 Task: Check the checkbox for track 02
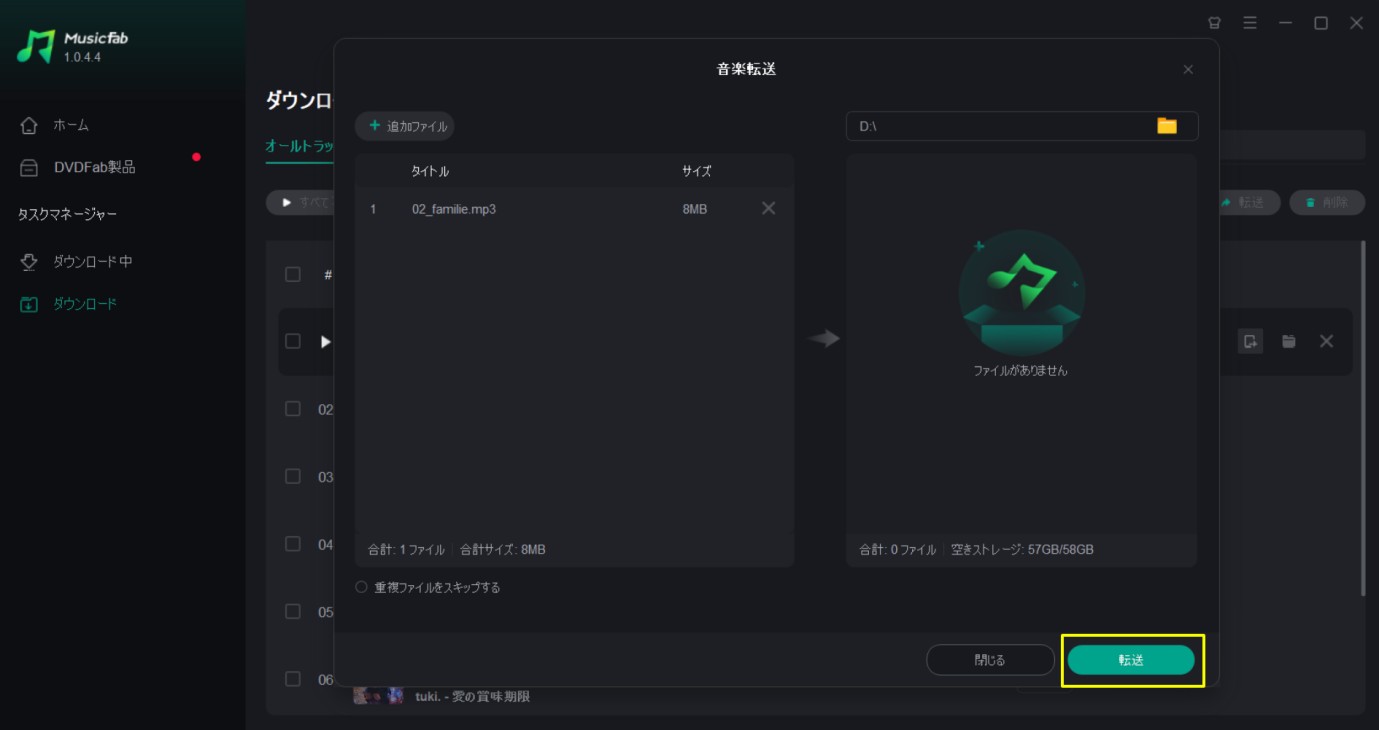point(293,408)
